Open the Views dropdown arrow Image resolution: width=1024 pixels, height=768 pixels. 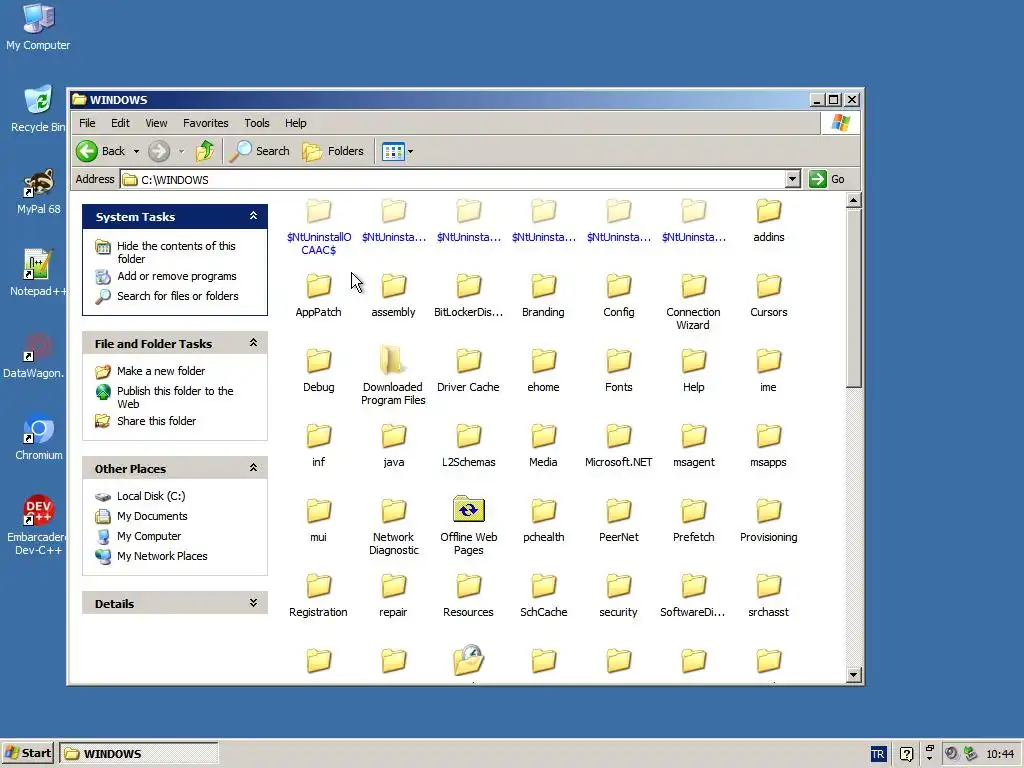[410, 152]
